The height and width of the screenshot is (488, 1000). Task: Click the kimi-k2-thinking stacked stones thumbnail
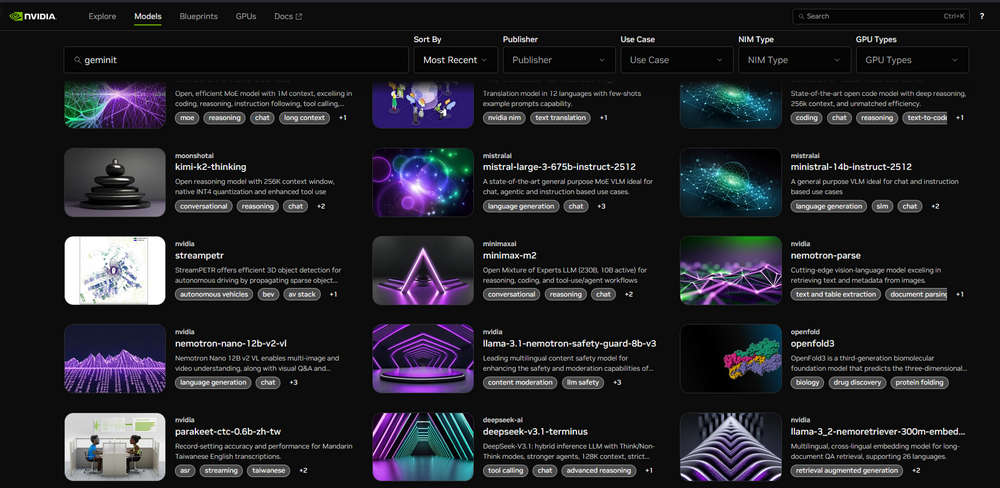[115, 182]
